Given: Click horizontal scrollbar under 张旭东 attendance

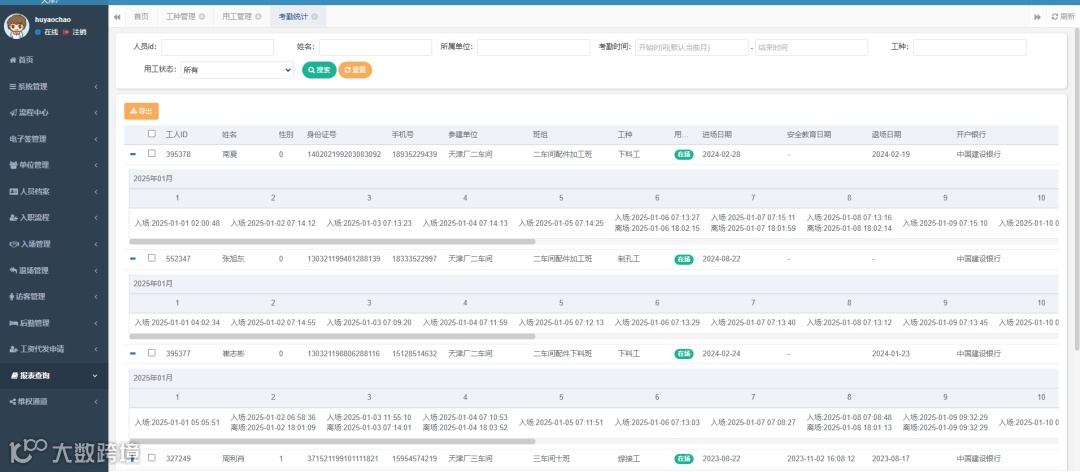Looking at the screenshot, I should click(332, 337).
